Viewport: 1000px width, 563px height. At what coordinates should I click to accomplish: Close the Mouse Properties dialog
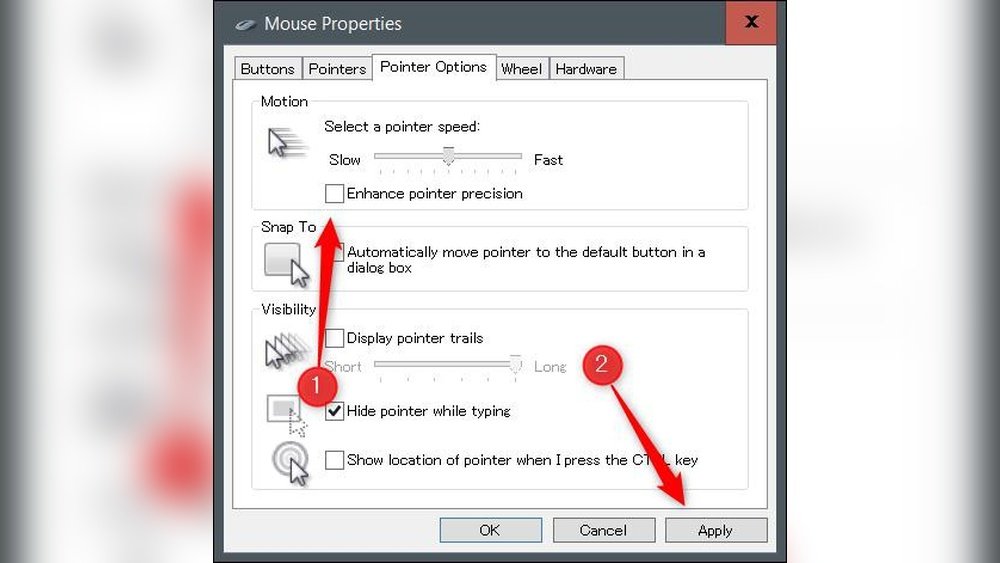pos(751,22)
